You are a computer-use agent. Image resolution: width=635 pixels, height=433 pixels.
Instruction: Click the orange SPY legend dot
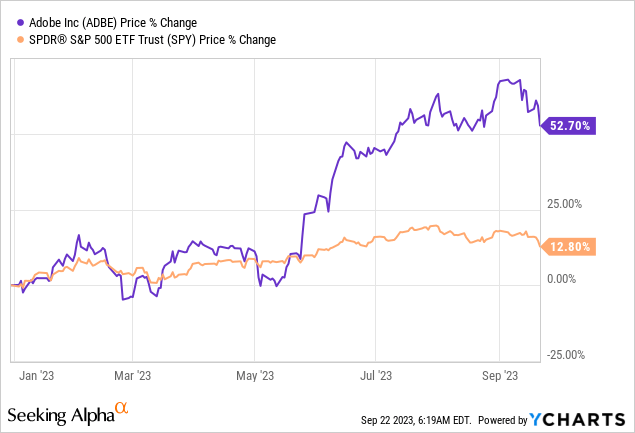point(11,39)
